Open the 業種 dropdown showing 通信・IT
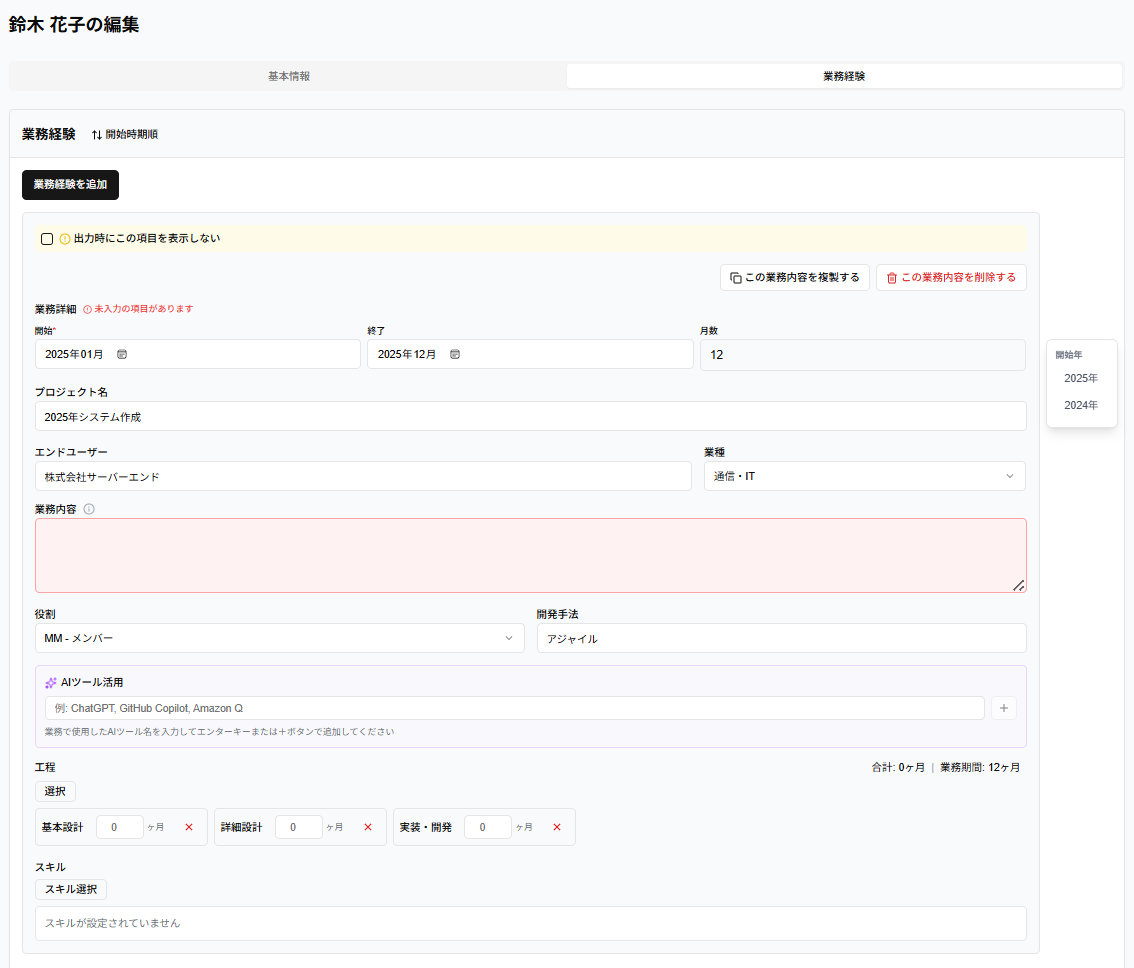This screenshot has width=1134, height=968. pyautogui.click(x=864, y=476)
